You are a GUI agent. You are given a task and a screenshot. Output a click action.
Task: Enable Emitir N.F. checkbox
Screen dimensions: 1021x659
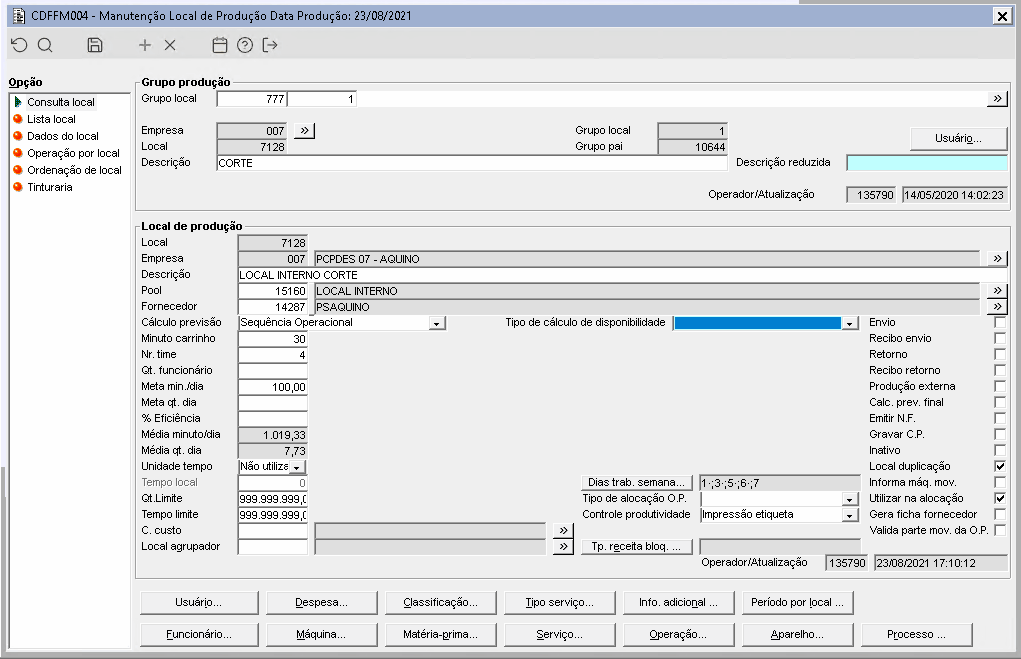click(1000, 418)
